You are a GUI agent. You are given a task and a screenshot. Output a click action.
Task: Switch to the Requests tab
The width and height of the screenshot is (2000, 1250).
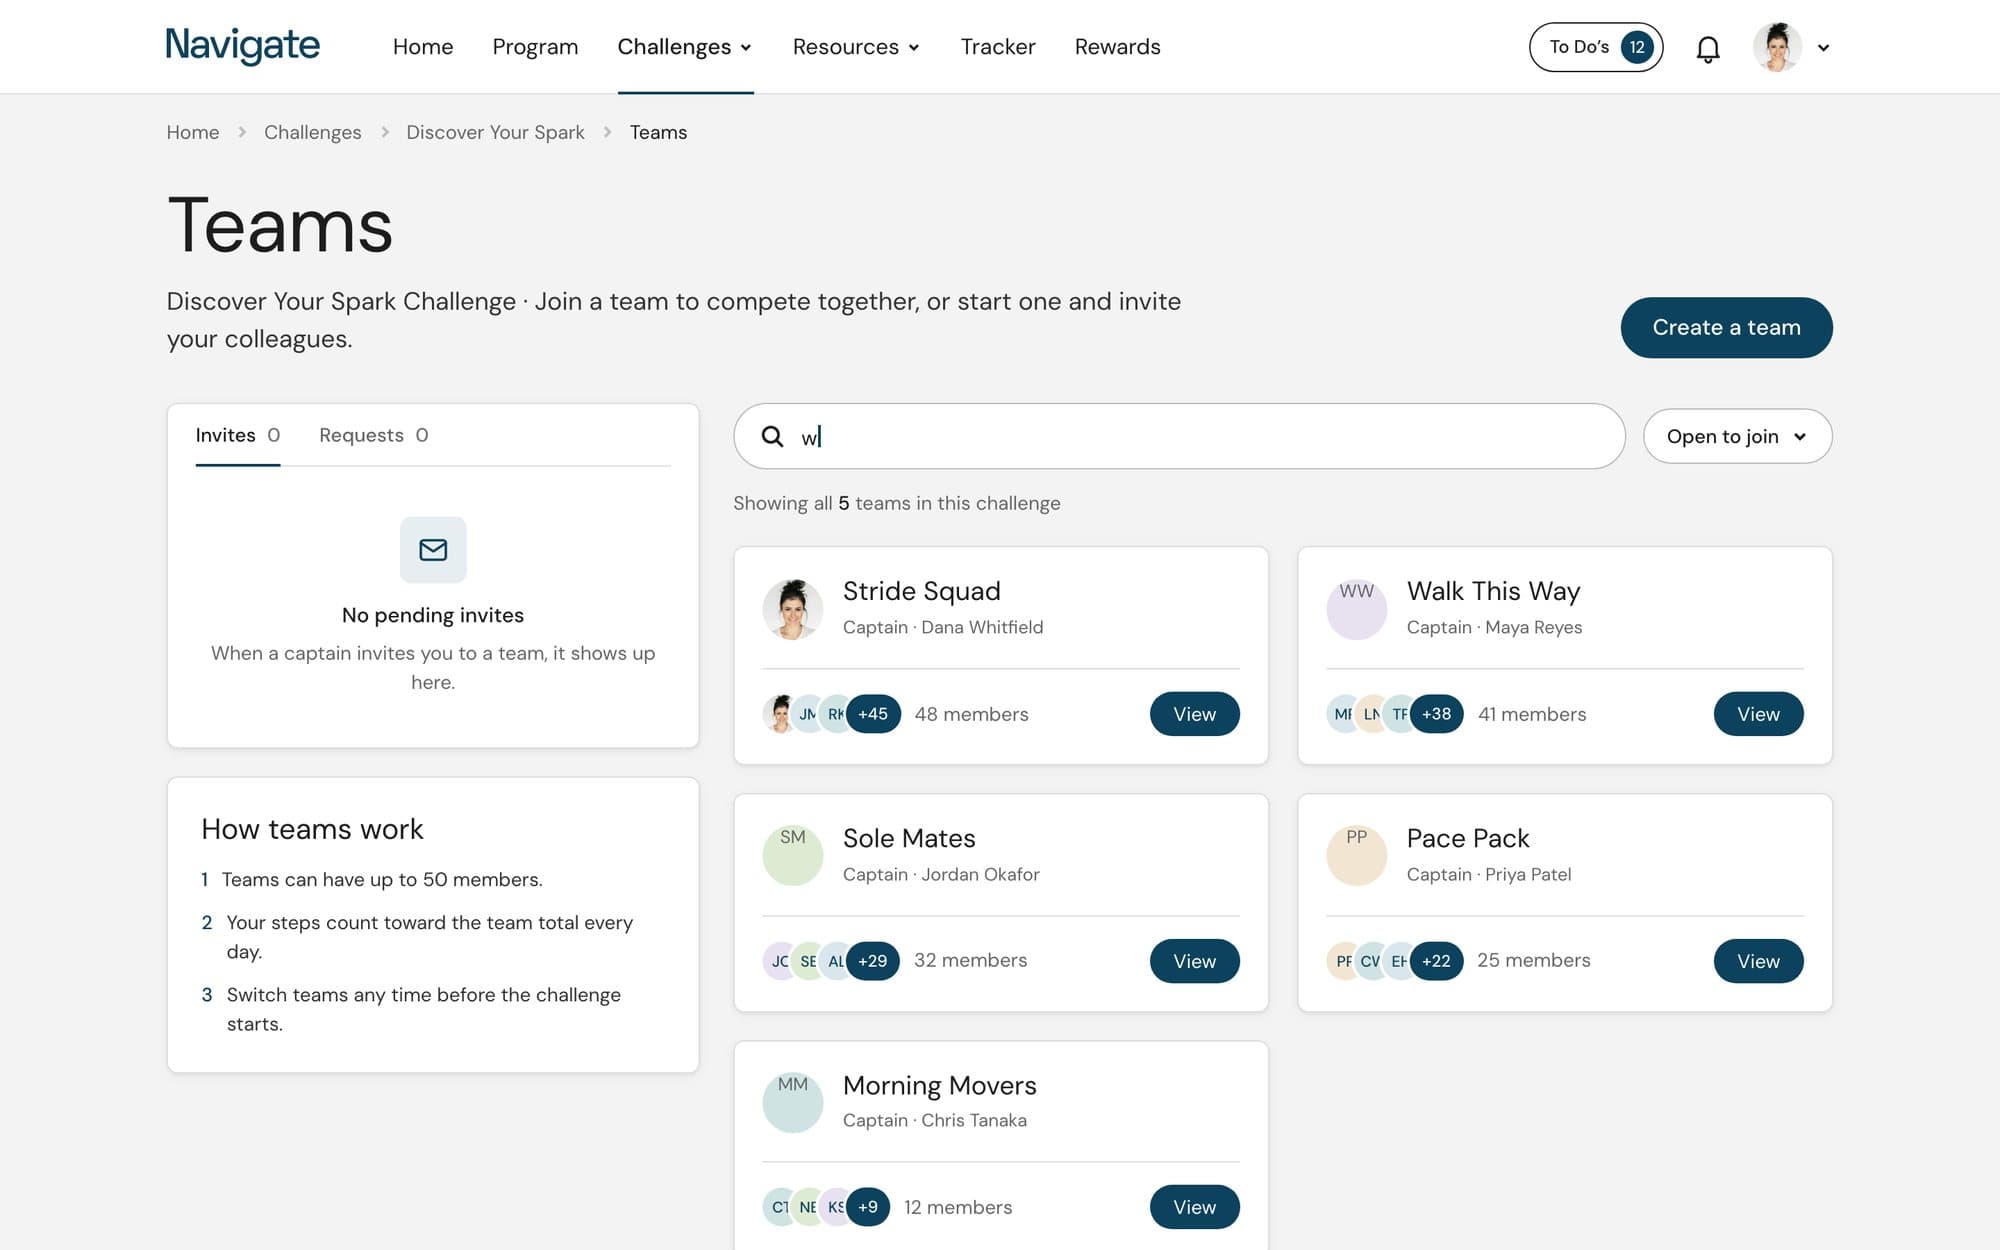(x=374, y=435)
